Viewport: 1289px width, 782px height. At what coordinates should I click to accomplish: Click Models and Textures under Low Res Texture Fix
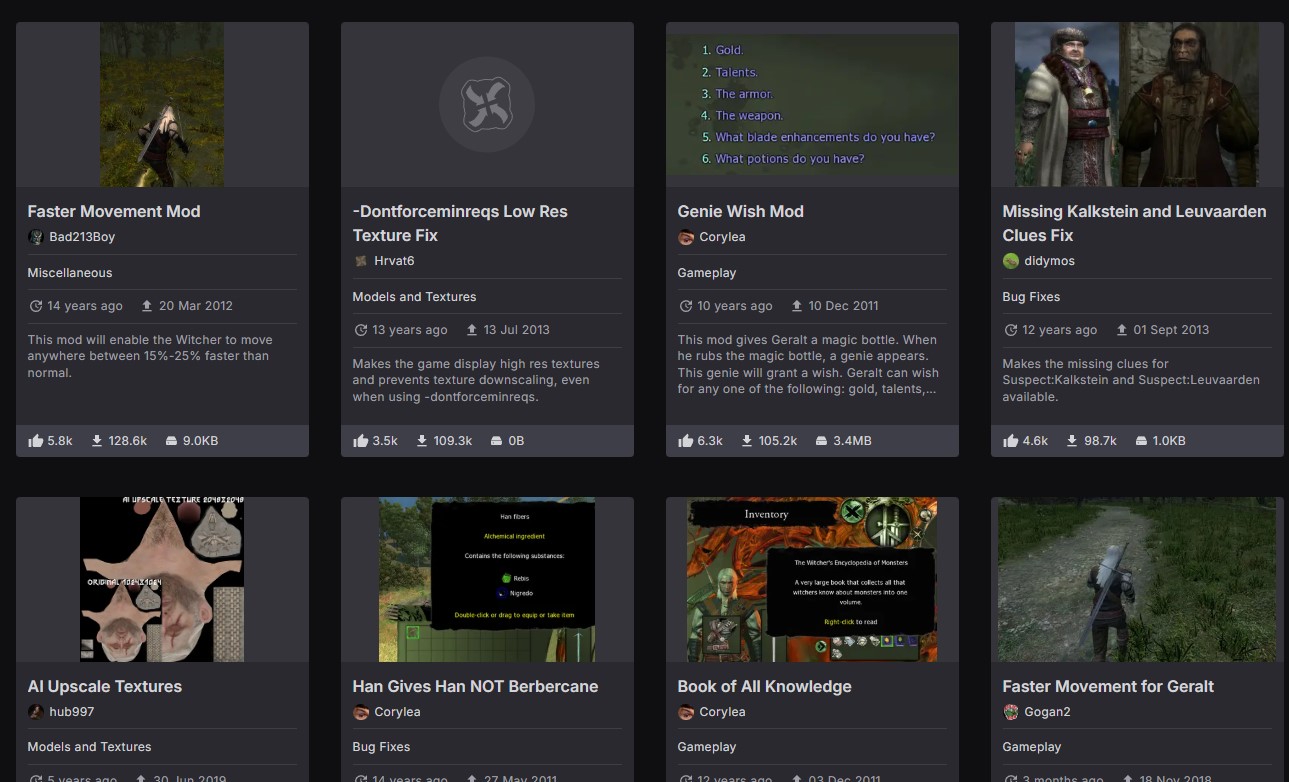click(x=414, y=297)
